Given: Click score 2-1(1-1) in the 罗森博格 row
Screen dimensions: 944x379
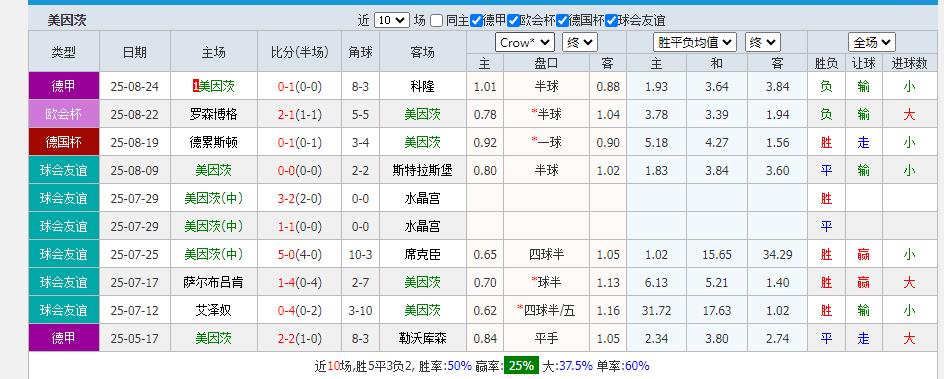Looking at the screenshot, I should (x=300, y=114).
